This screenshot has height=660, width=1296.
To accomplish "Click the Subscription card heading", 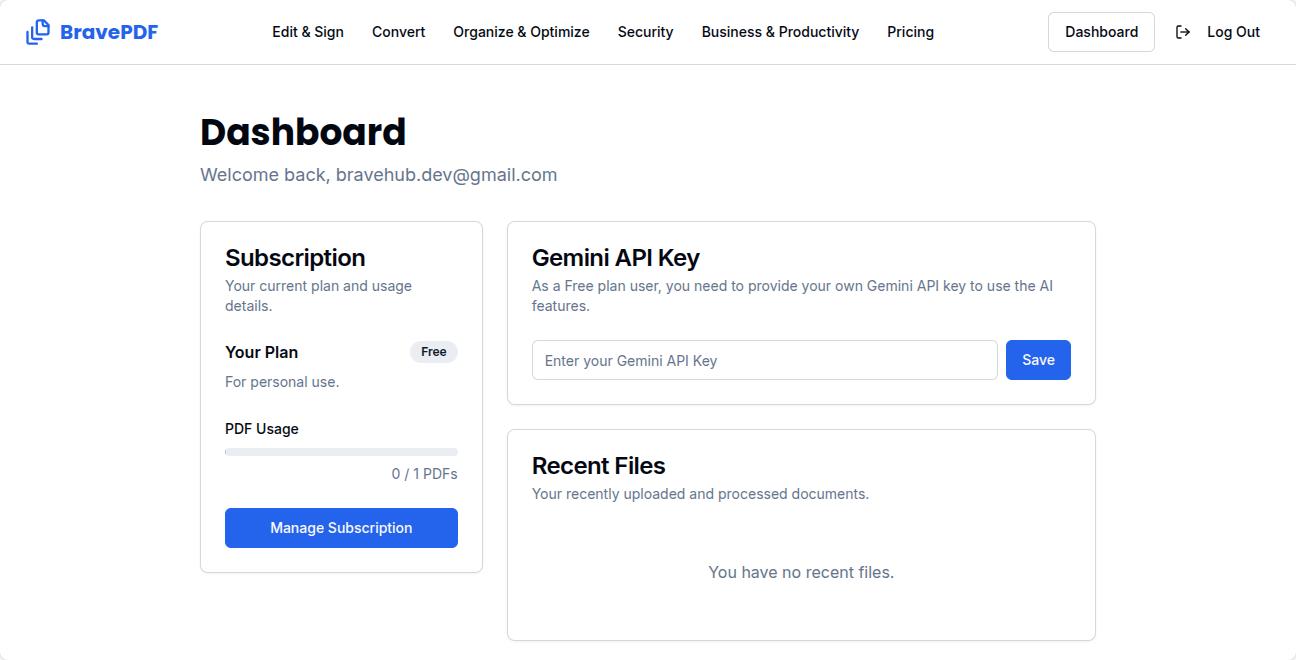I will [x=295, y=258].
